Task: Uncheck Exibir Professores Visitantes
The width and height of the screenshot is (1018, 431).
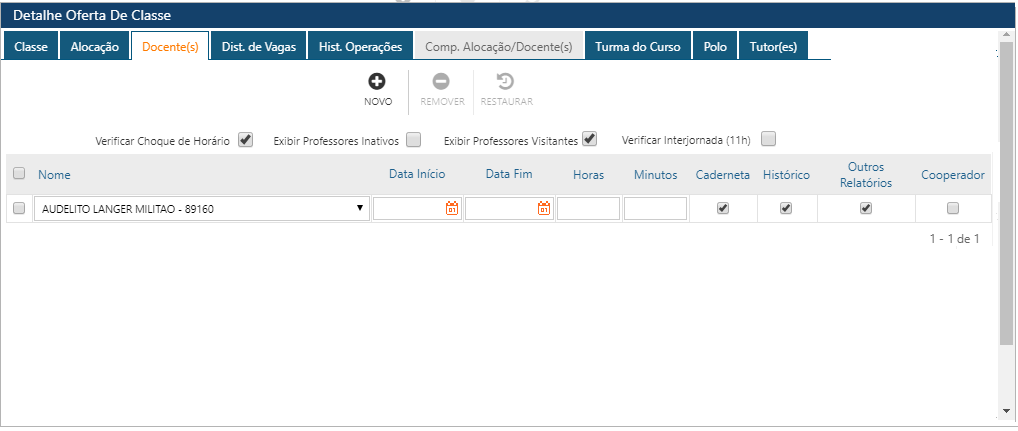Action: 590,139
